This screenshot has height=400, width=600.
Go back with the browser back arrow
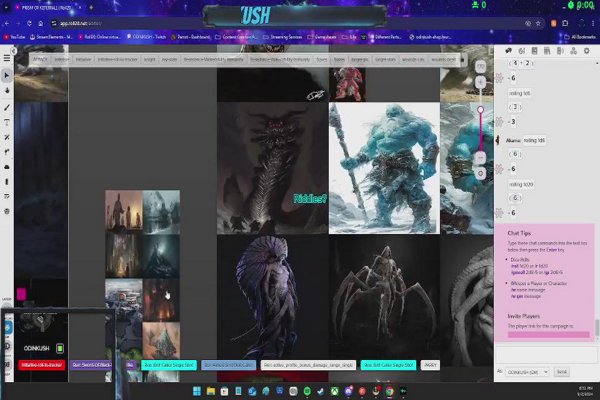coord(7,23)
